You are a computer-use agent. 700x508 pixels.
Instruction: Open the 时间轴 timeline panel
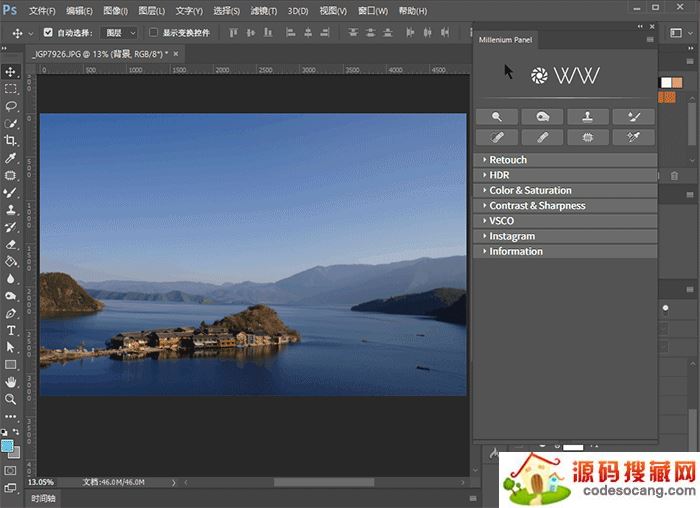pos(43,498)
